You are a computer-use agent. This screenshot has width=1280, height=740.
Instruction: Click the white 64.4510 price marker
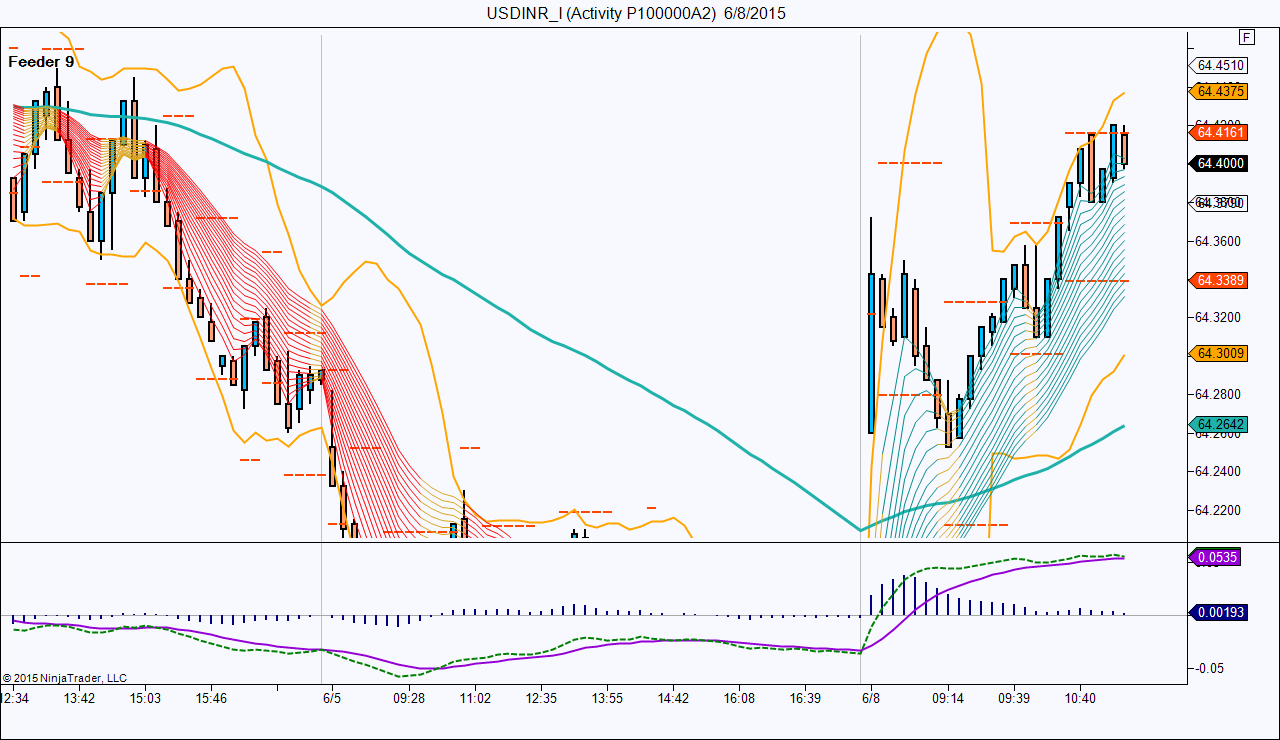pos(1218,66)
